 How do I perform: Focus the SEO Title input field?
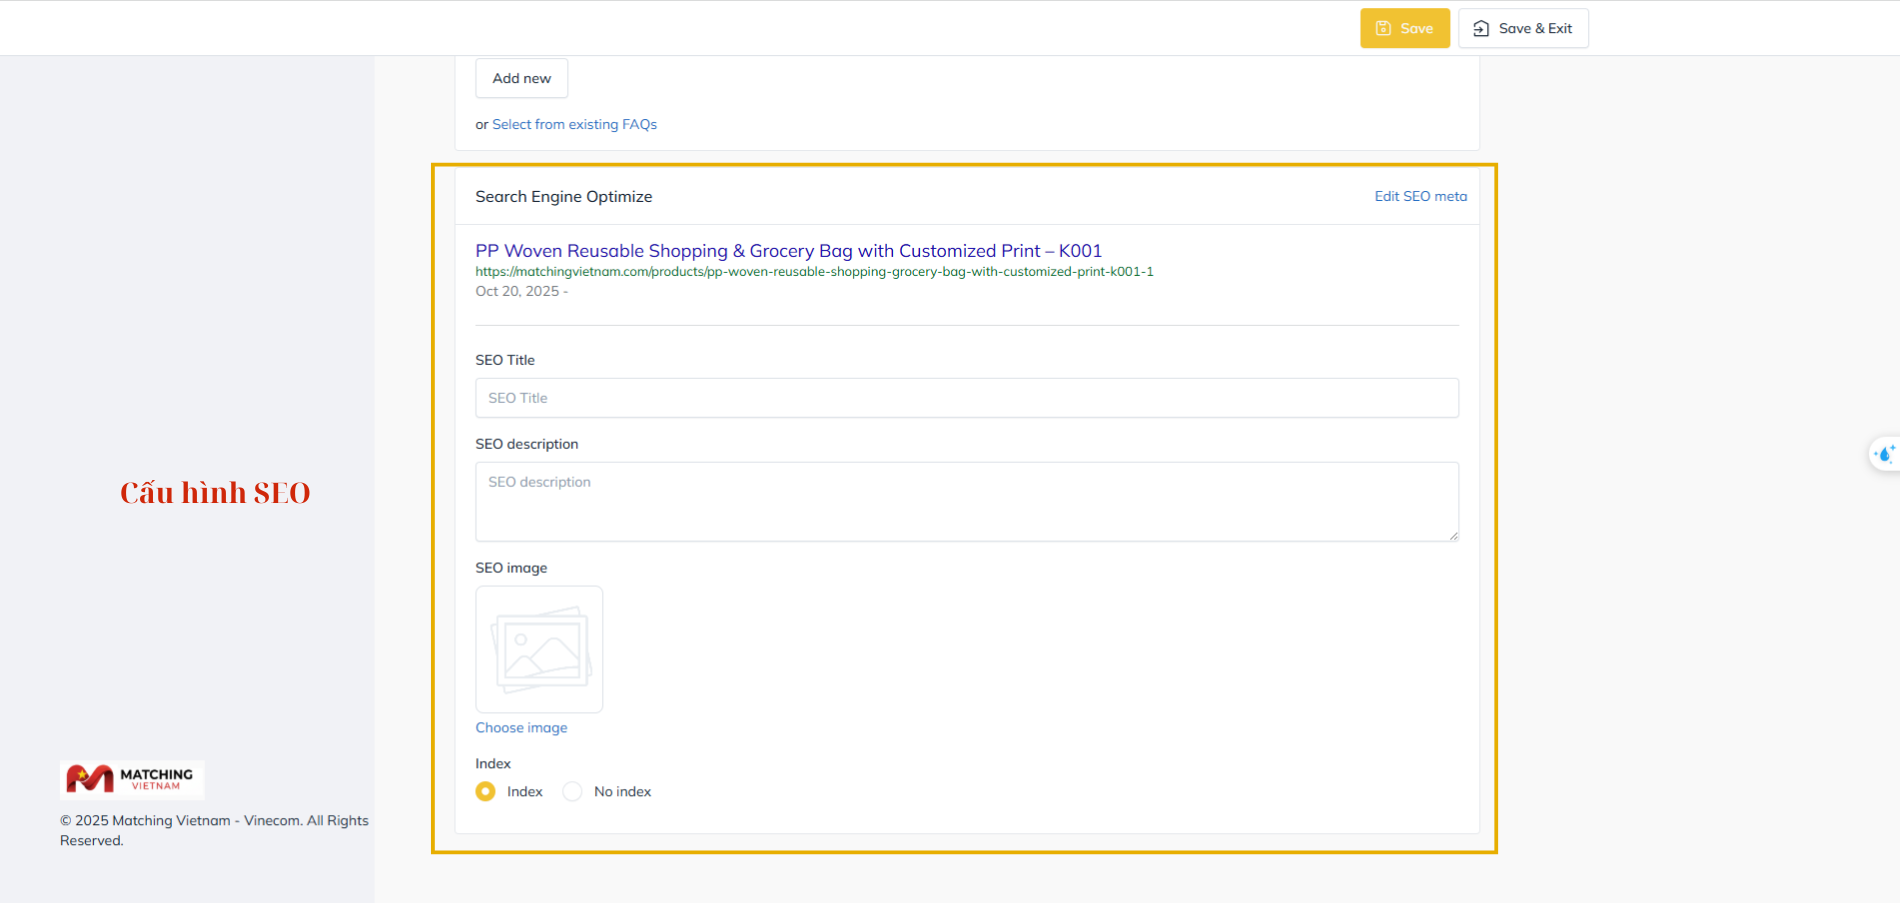coord(966,398)
